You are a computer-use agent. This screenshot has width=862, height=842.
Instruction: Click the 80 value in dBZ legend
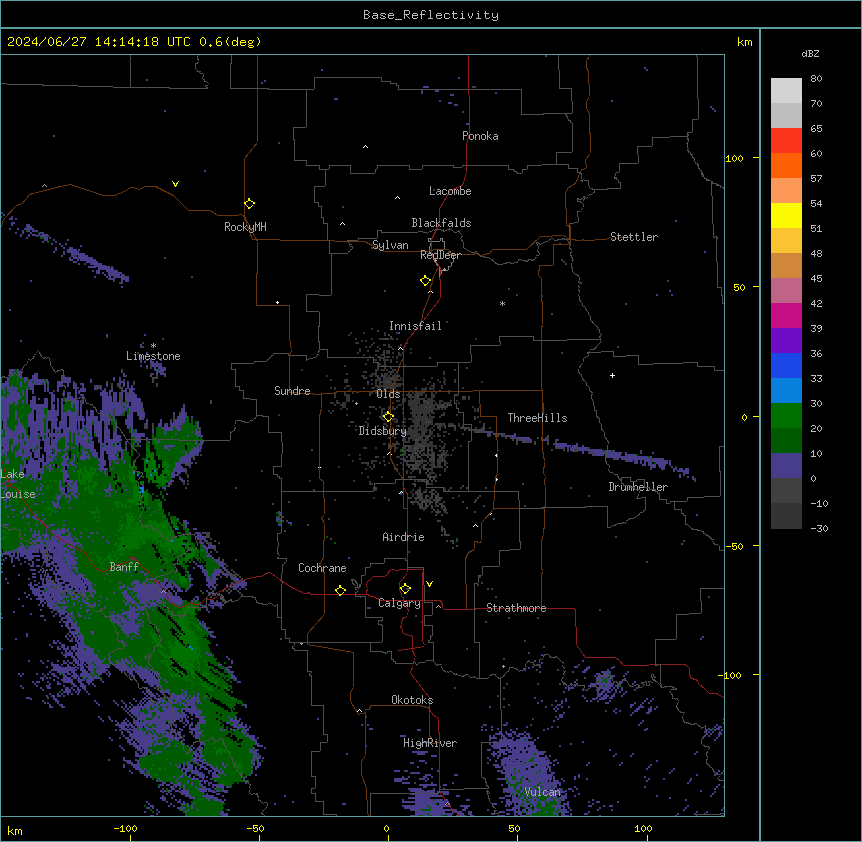click(x=816, y=79)
